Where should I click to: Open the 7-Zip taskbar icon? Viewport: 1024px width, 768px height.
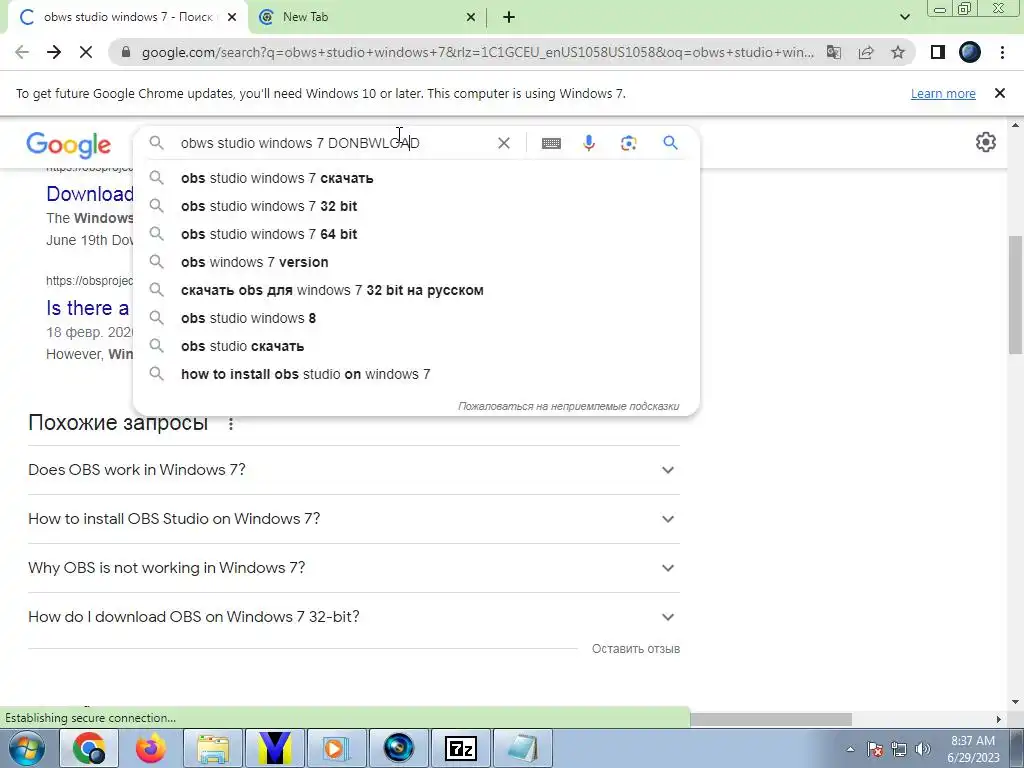(460, 748)
